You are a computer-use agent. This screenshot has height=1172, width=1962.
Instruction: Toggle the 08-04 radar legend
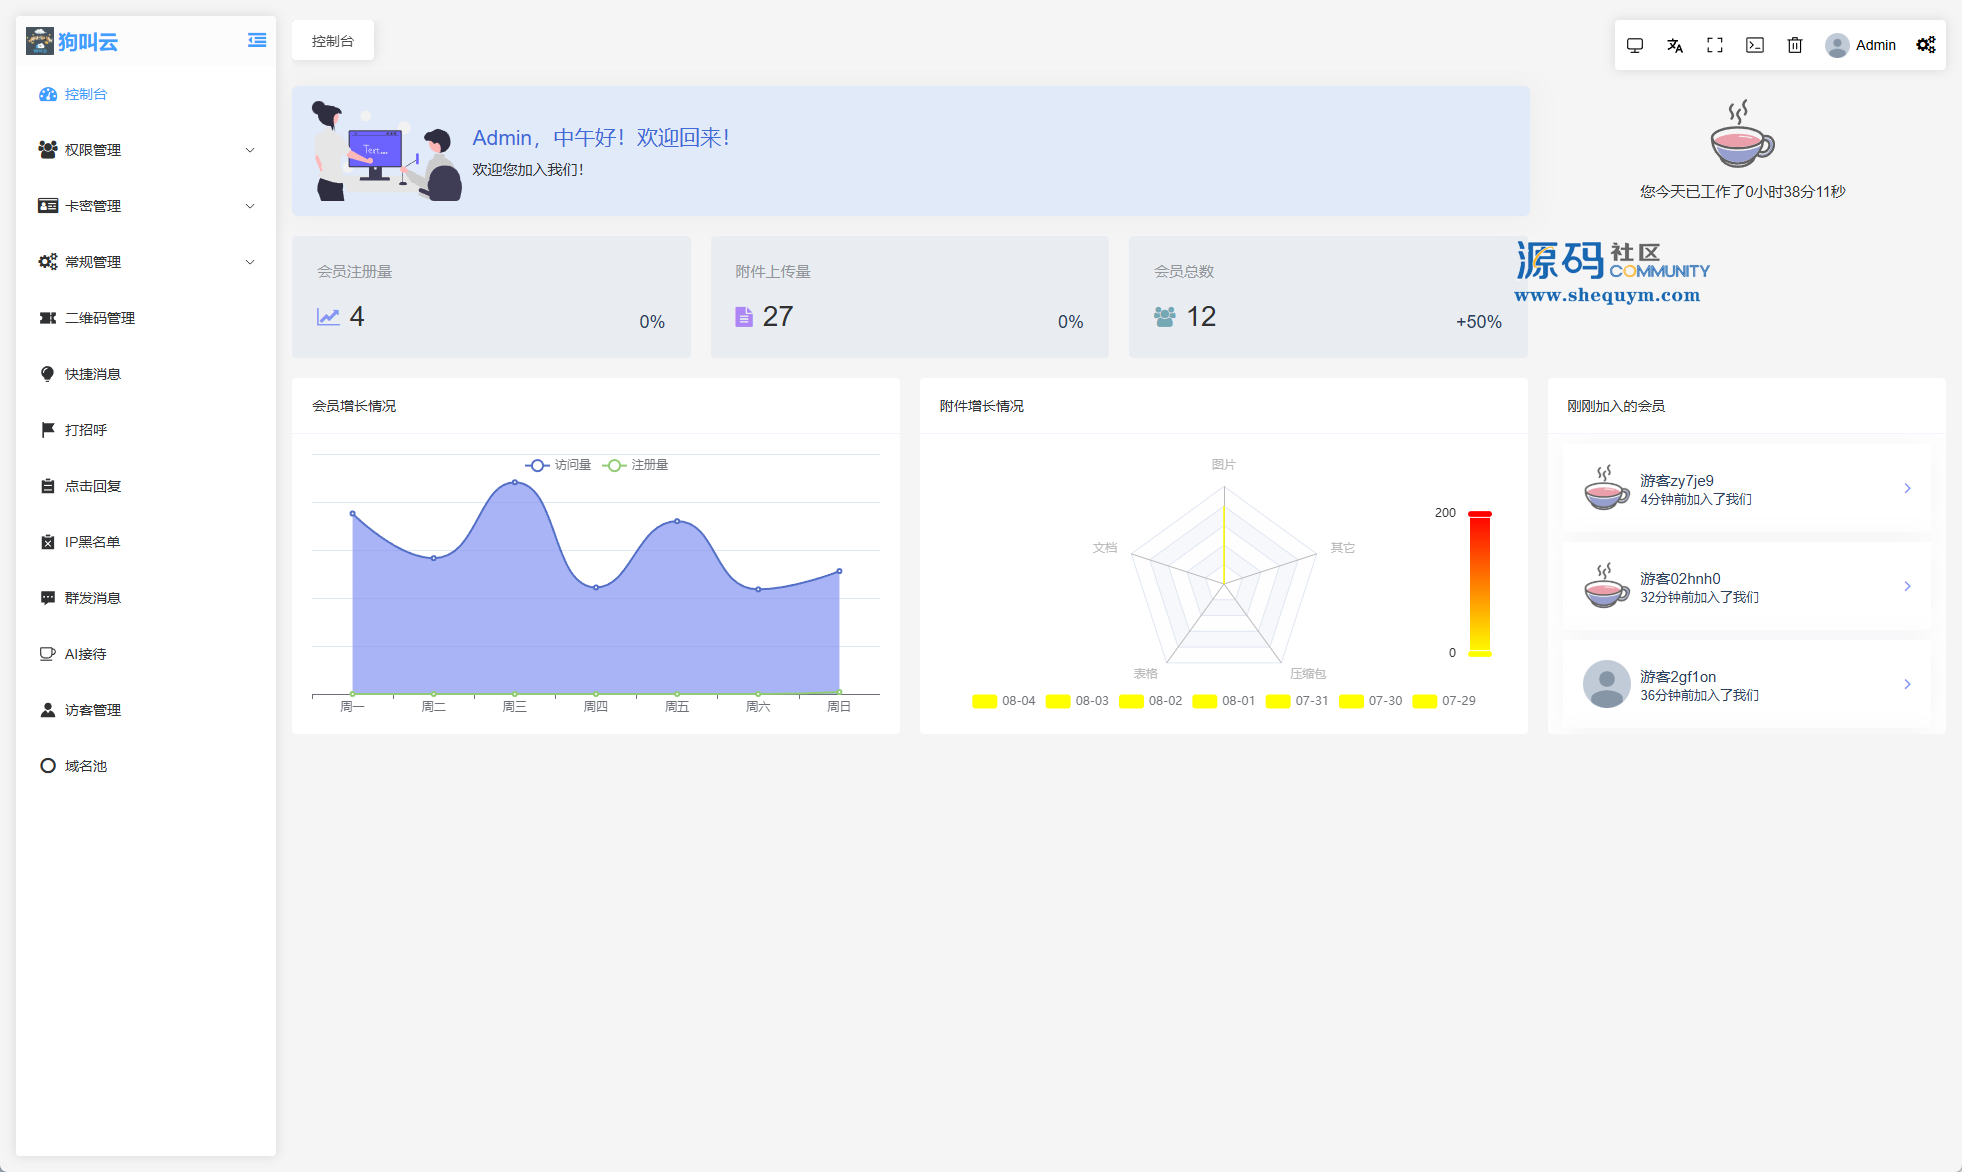pos(1003,701)
